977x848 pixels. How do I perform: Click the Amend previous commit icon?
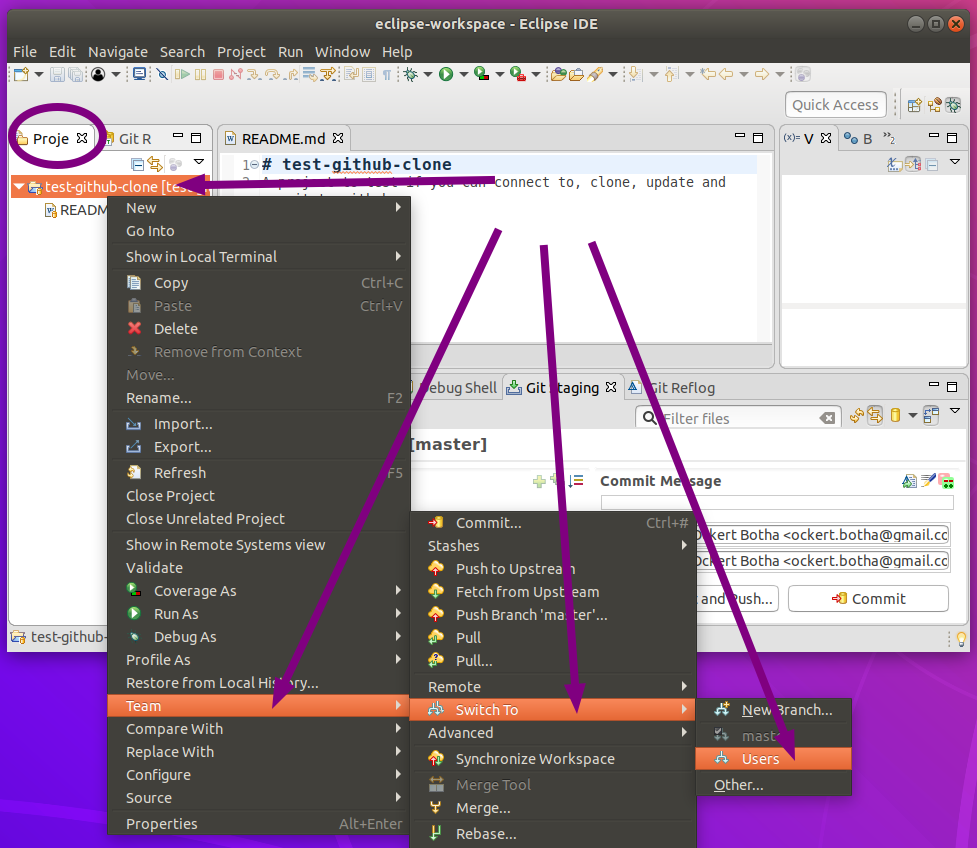910,480
